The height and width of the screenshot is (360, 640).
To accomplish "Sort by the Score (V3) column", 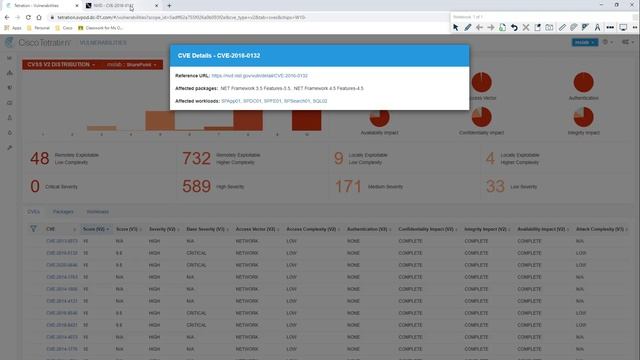I will 129,229.
